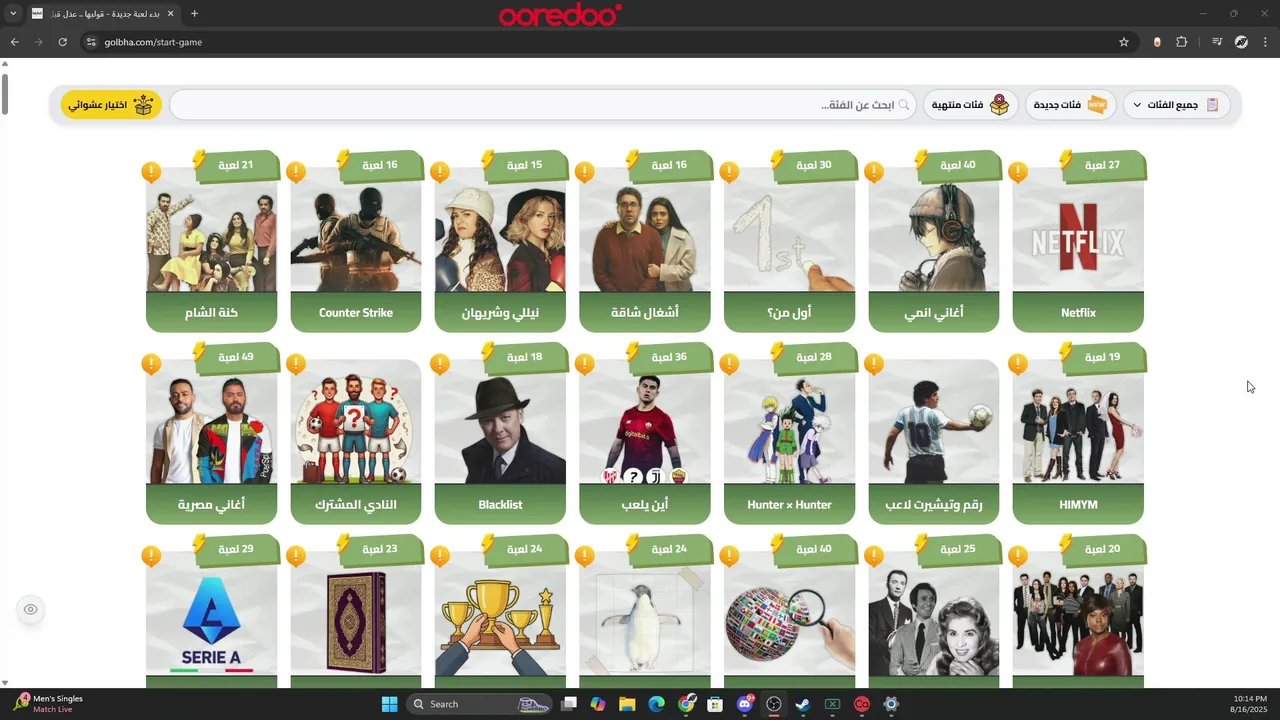Open a new browser tab
This screenshot has height=720, width=1280.
click(194, 13)
